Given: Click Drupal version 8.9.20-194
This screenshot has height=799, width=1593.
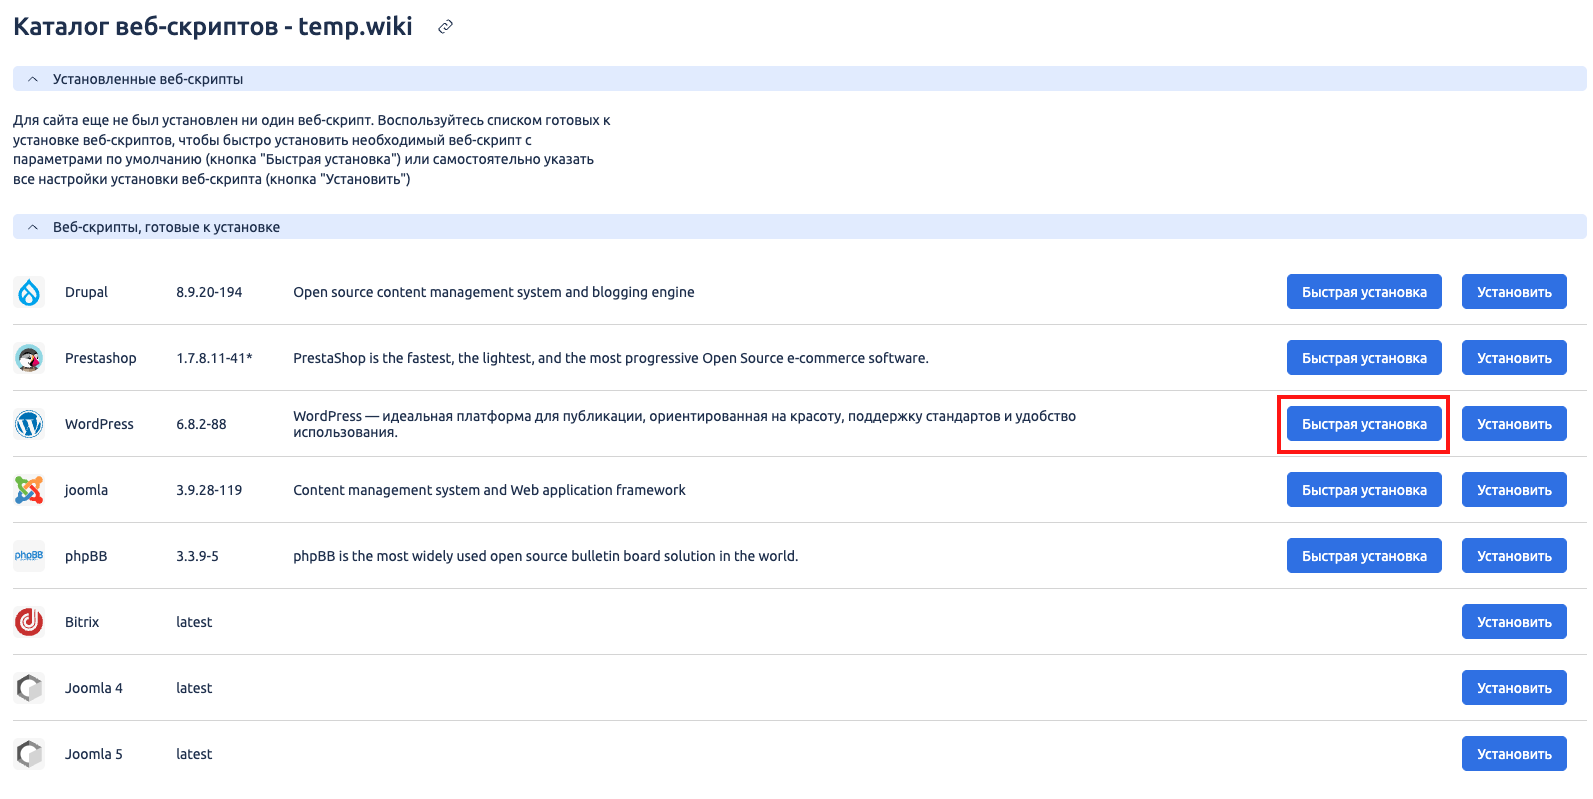Looking at the screenshot, I should (209, 292).
